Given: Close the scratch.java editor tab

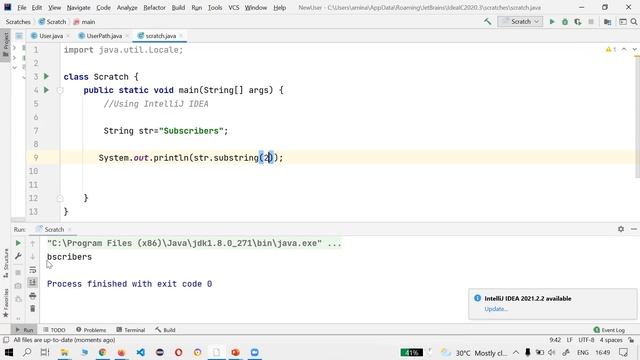Looking at the screenshot, I should pyautogui.click(x=181, y=36).
